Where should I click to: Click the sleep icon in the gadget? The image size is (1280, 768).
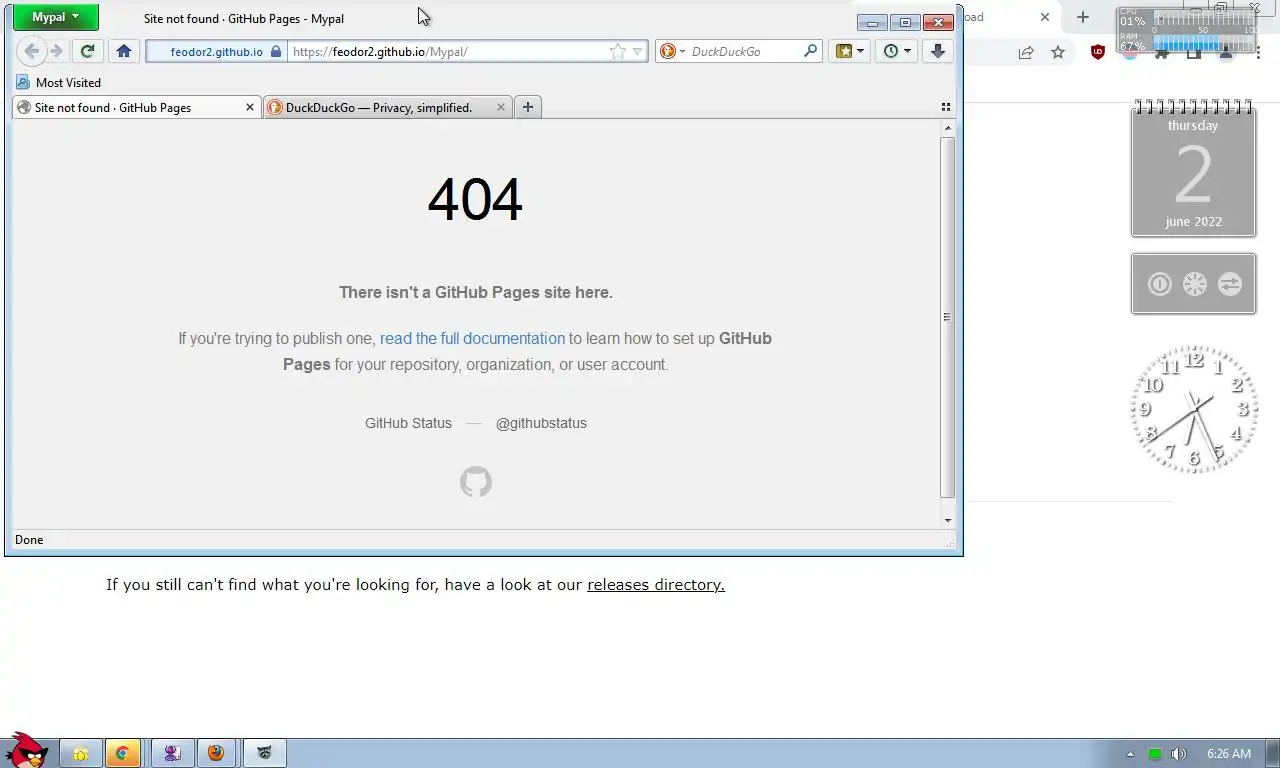tap(1195, 284)
